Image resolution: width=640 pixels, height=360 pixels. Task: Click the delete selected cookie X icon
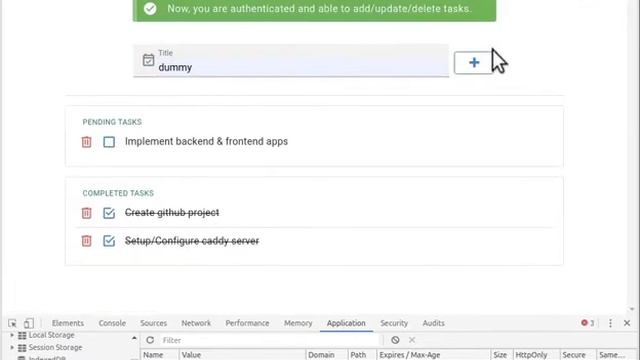click(412, 340)
